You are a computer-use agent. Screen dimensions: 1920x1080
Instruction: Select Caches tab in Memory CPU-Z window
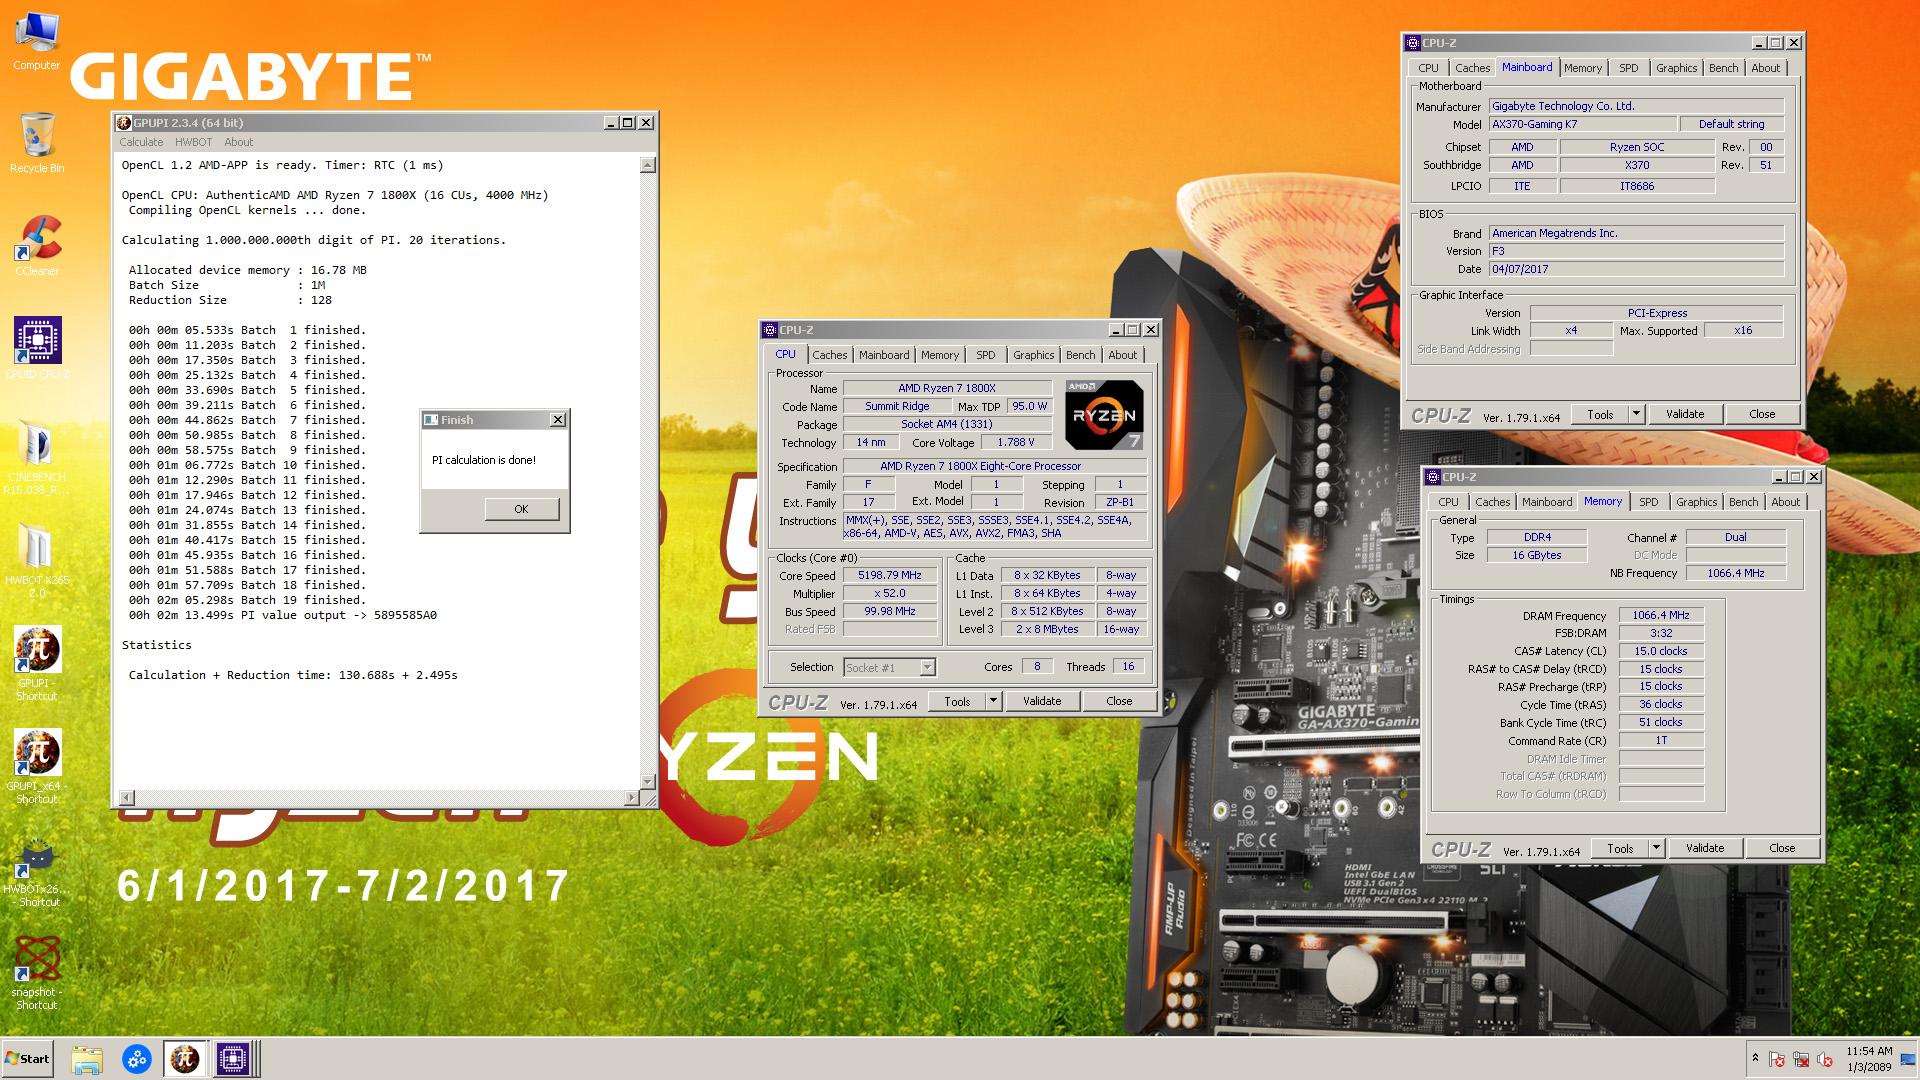(1492, 502)
